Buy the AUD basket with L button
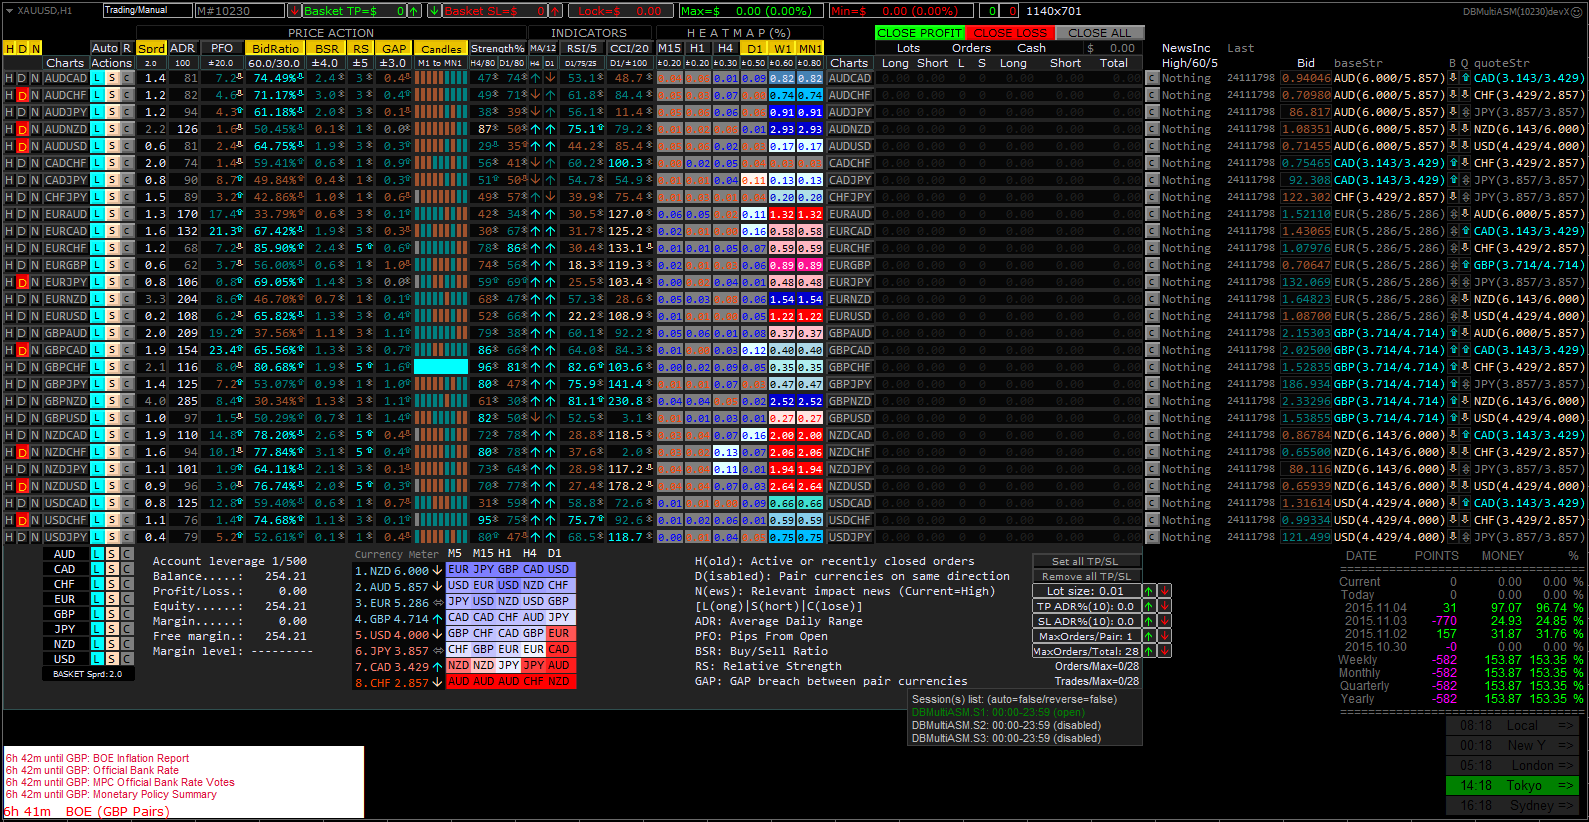 [x=97, y=554]
